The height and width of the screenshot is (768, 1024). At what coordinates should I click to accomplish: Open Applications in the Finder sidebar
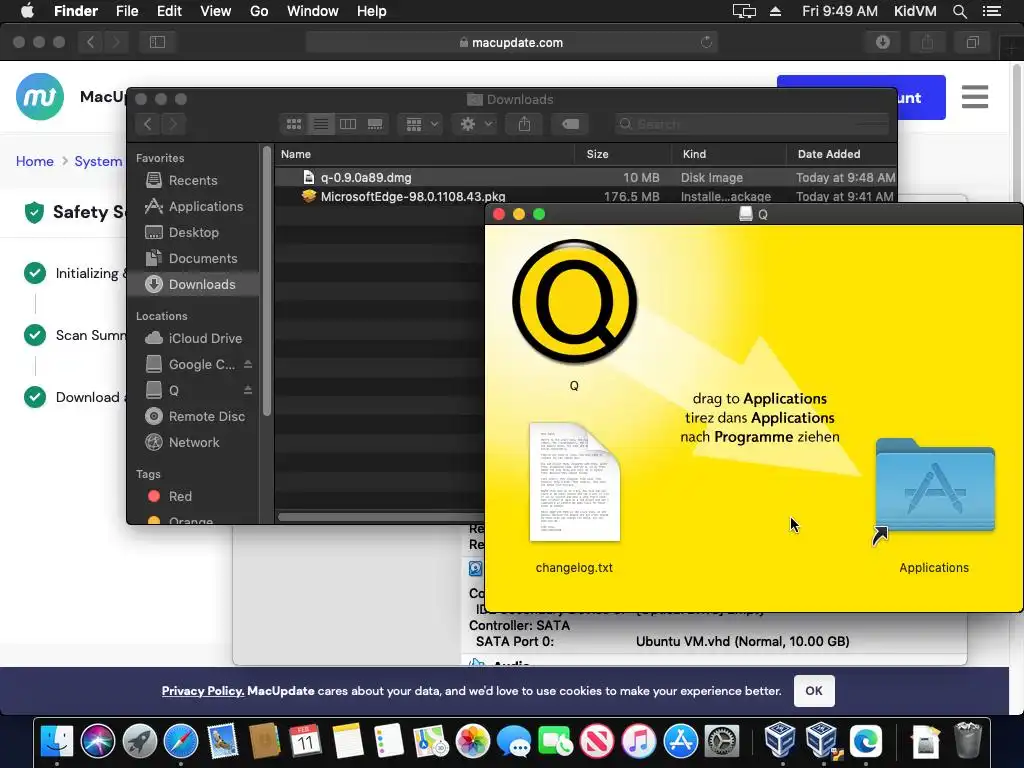(x=193, y=206)
